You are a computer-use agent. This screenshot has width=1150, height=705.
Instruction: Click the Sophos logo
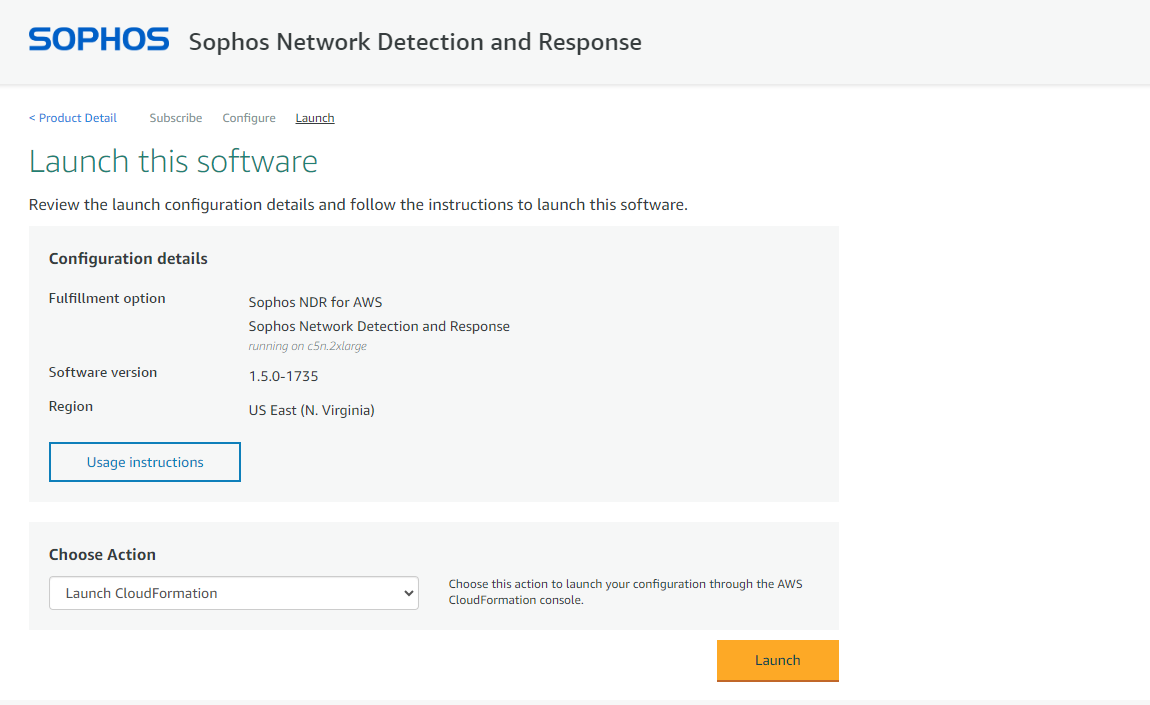(x=99, y=40)
